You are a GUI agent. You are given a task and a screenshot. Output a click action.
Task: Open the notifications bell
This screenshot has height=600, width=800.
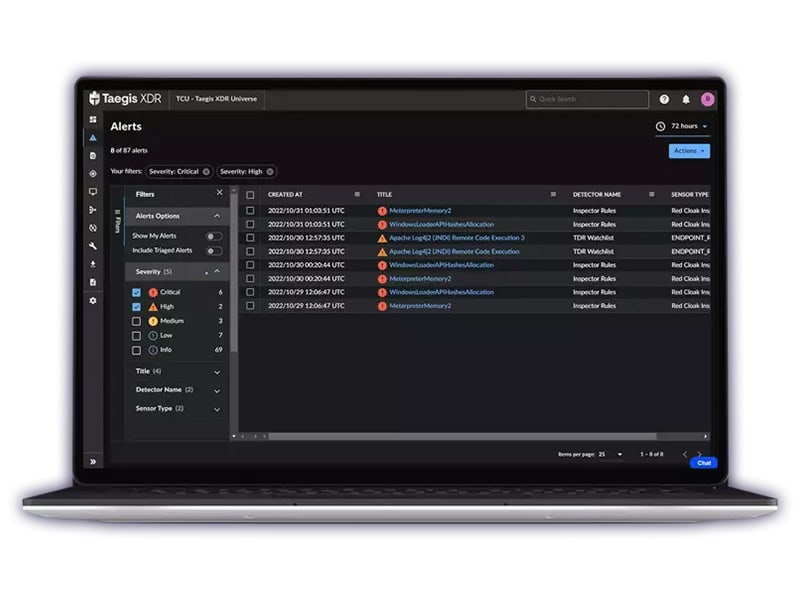click(686, 100)
